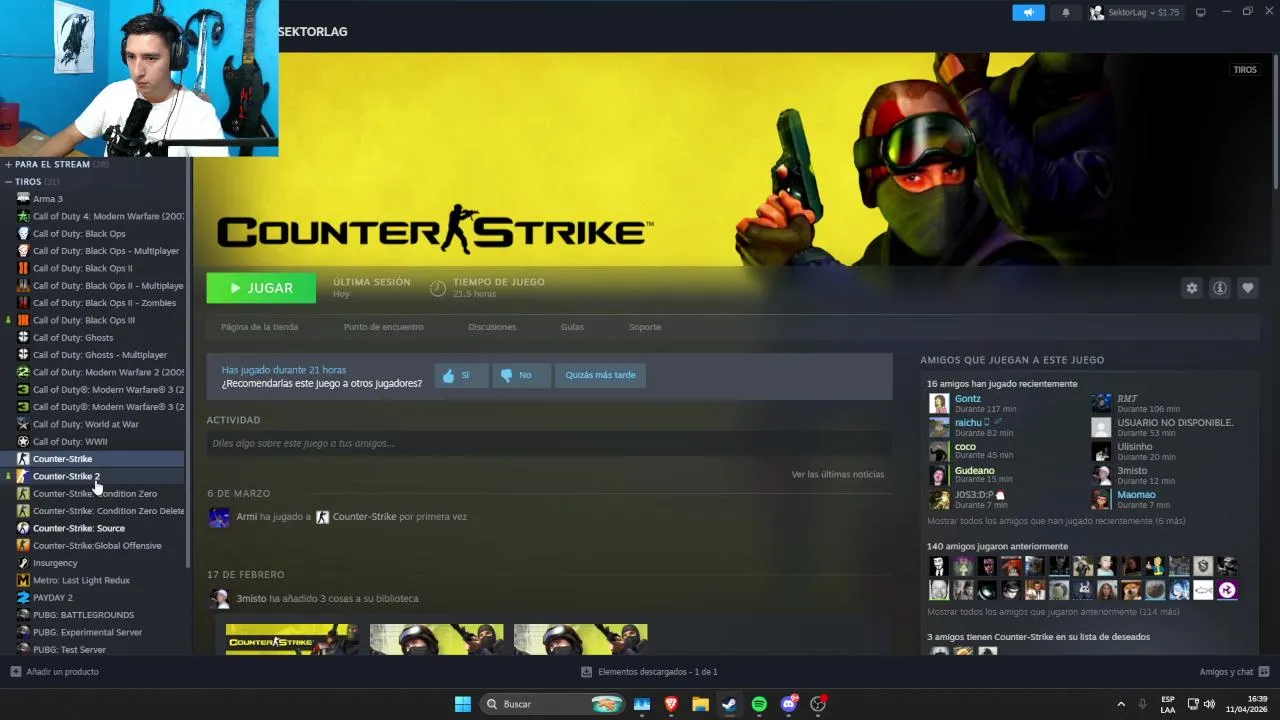Click the activity text input field
This screenshot has width=1280, height=720.
(549, 443)
